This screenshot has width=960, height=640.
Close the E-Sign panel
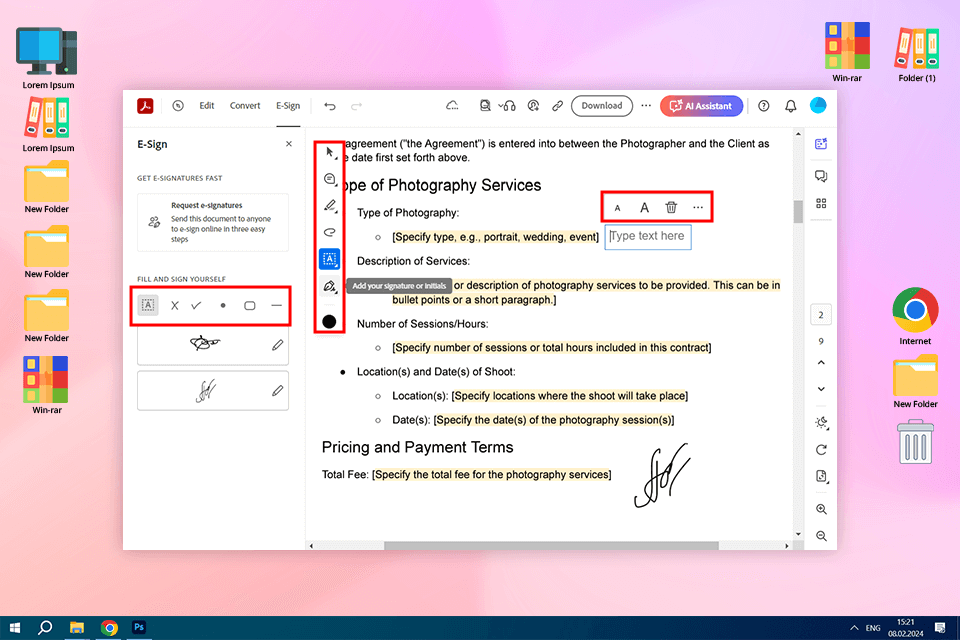(x=289, y=144)
